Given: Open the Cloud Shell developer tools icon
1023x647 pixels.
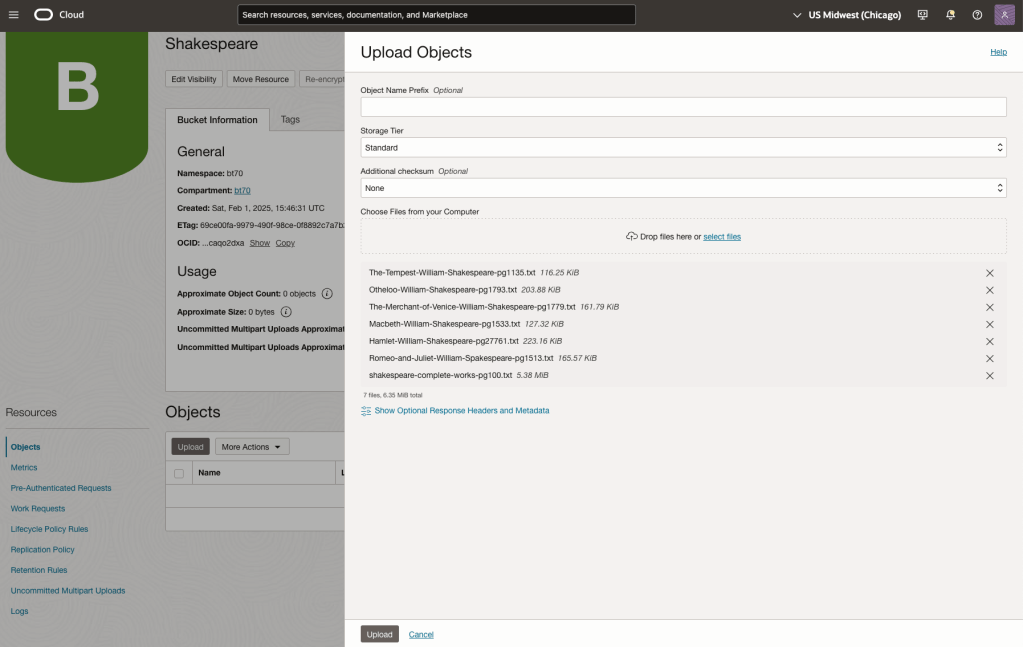Looking at the screenshot, I should [x=922, y=15].
